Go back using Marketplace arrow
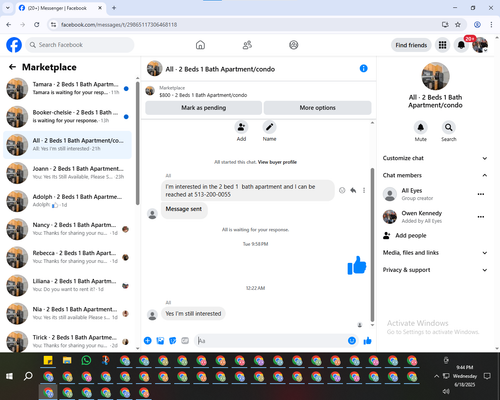The width and height of the screenshot is (500, 400). (x=12, y=67)
